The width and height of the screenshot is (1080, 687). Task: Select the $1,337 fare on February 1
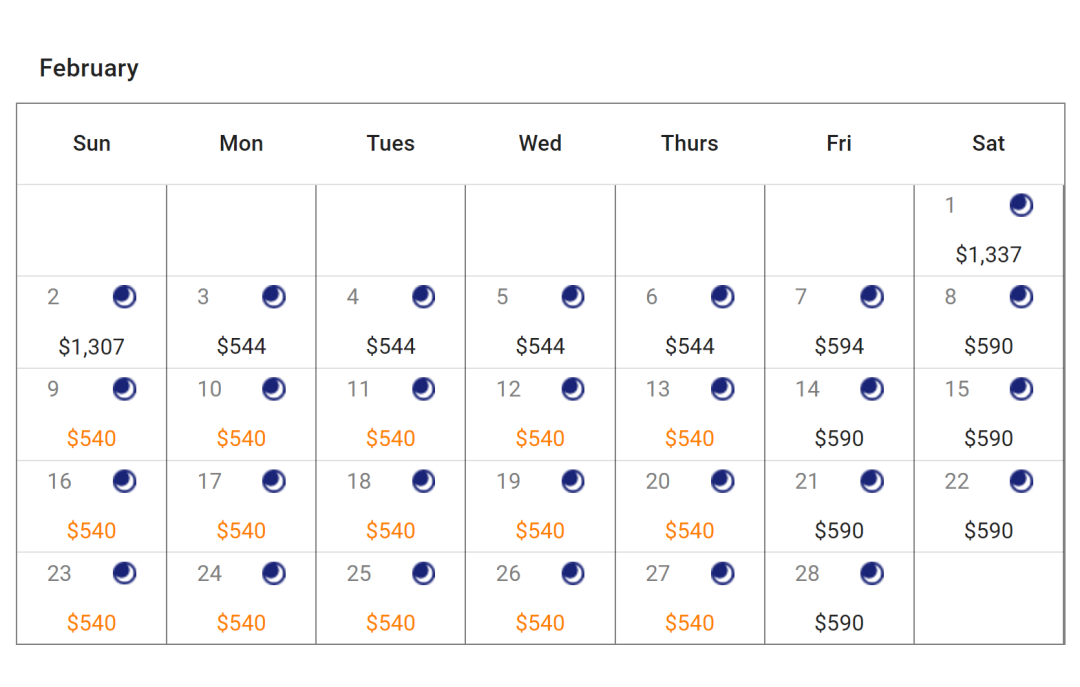click(988, 255)
